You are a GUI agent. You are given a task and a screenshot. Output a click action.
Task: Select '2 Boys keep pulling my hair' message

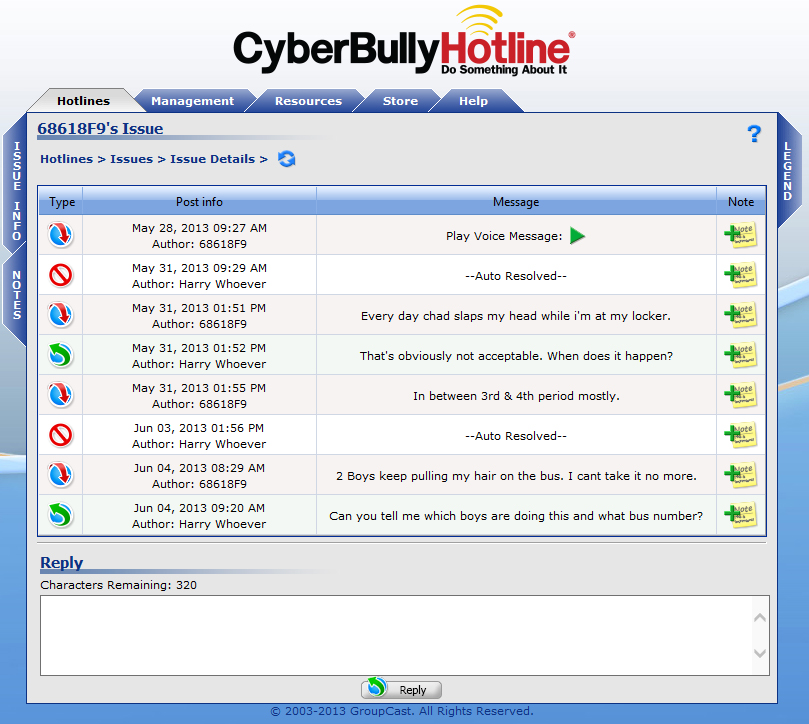tap(516, 476)
